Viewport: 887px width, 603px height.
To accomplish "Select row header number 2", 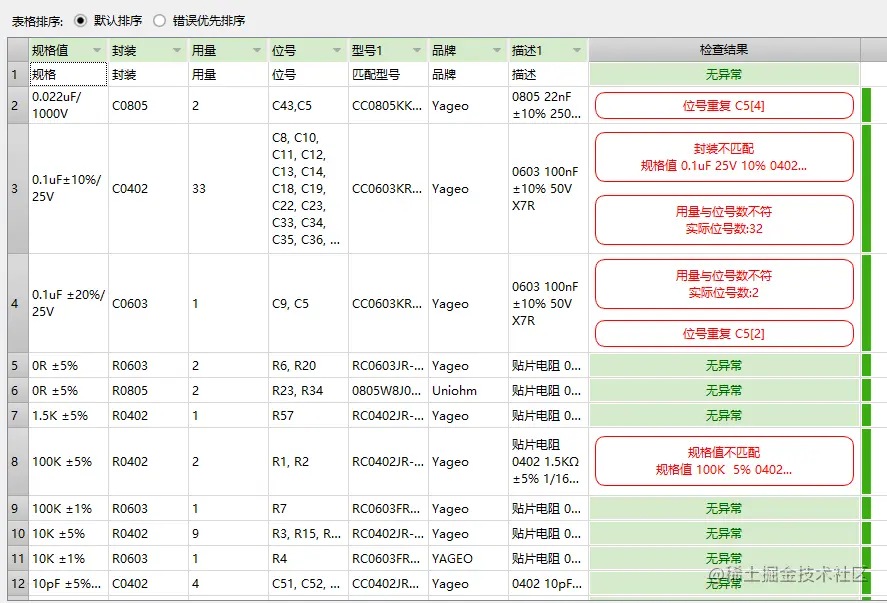I will pyautogui.click(x=18, y=105).
